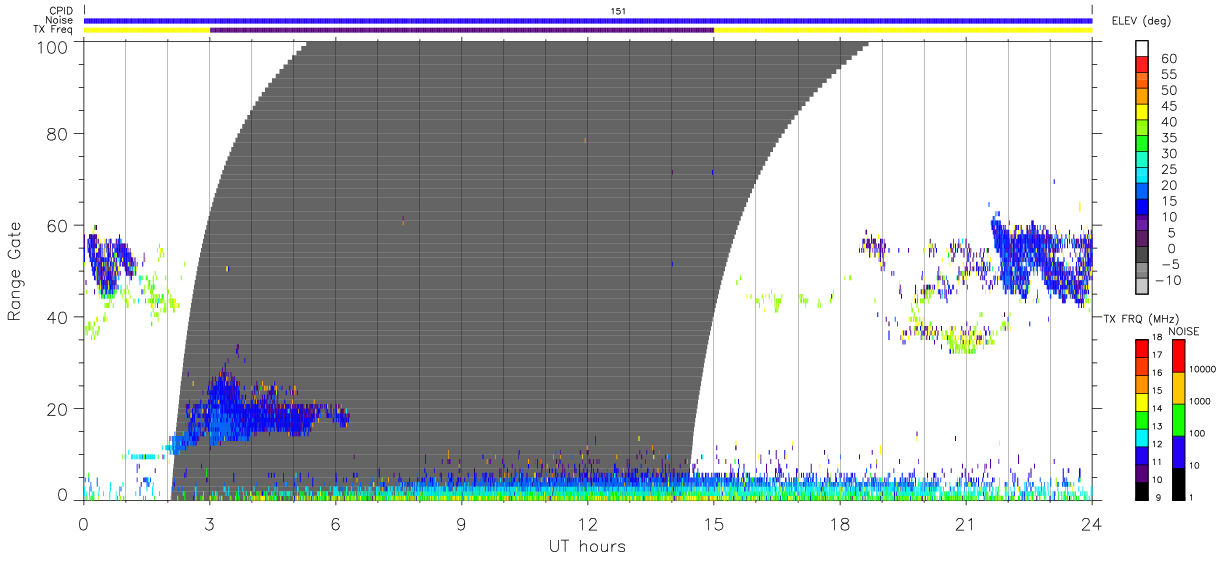The height and width of the screenshot is (567, 1228).
Task: Click the NOISE legend title
Action: pyautogui.click(x=1183, y=331)
